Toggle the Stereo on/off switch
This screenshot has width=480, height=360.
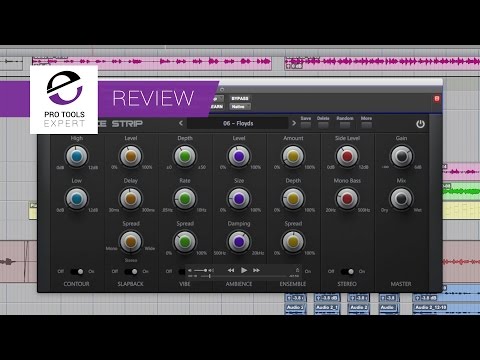pyautogui.click(x=347, y=272)
